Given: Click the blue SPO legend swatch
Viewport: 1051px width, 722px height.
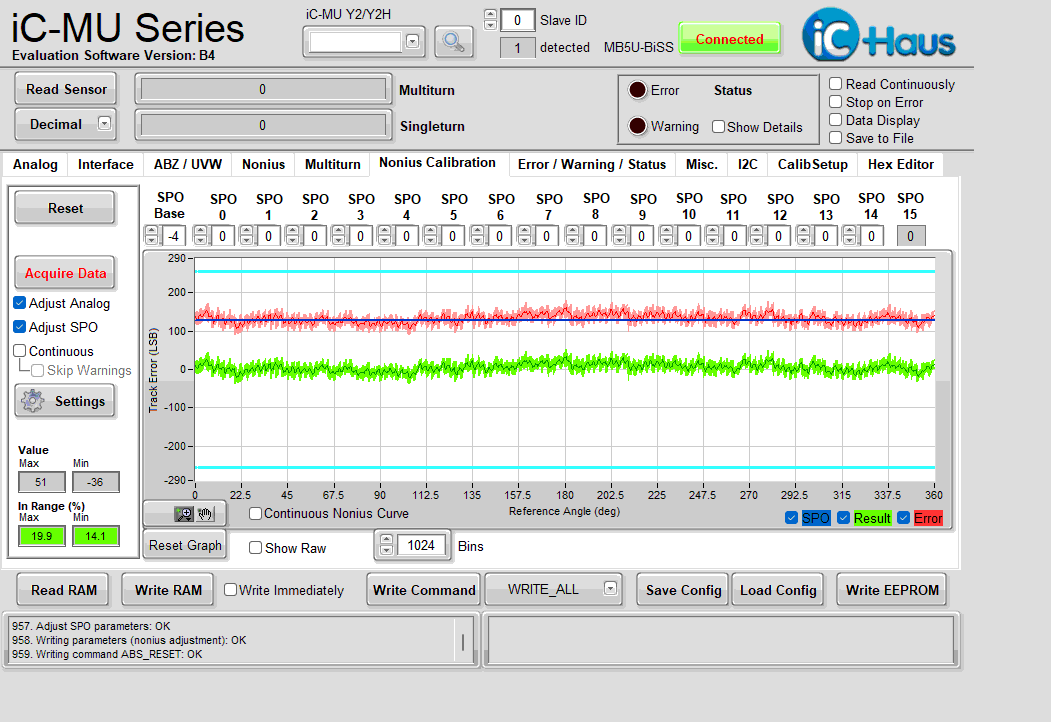Looking at the screenshot, I should tap(816, 518).
